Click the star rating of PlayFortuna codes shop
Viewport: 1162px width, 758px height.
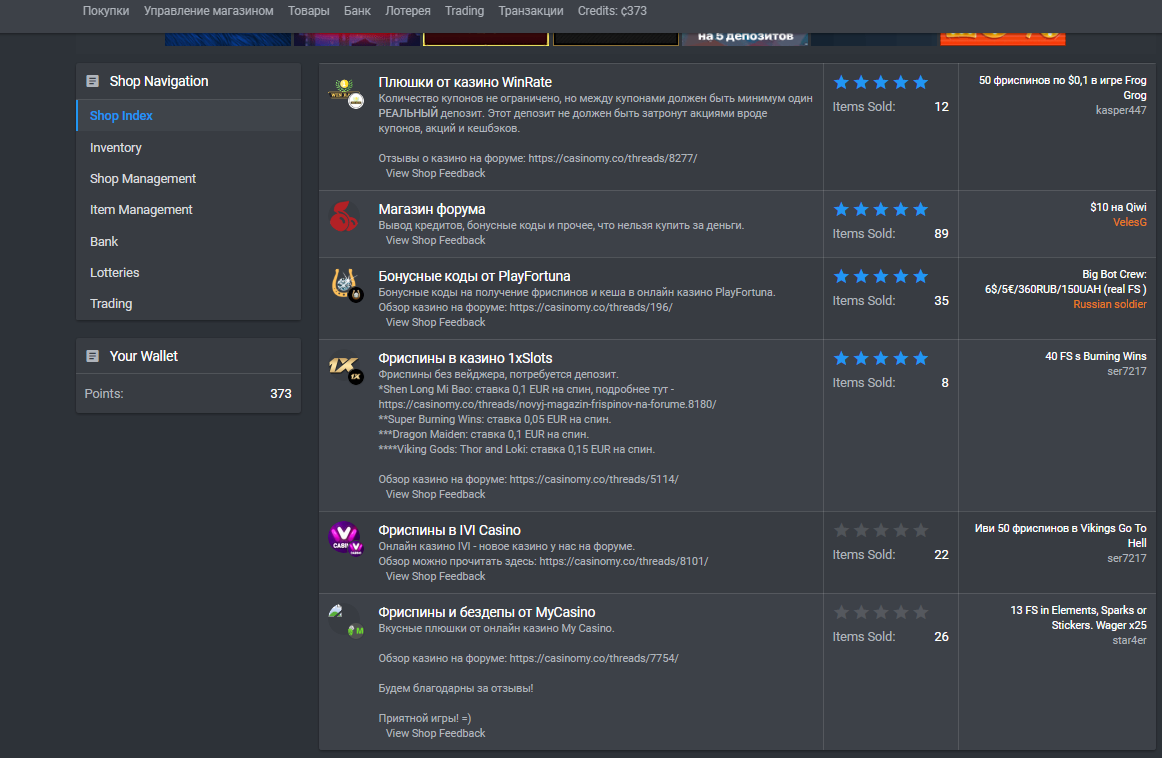pos(880,276)
